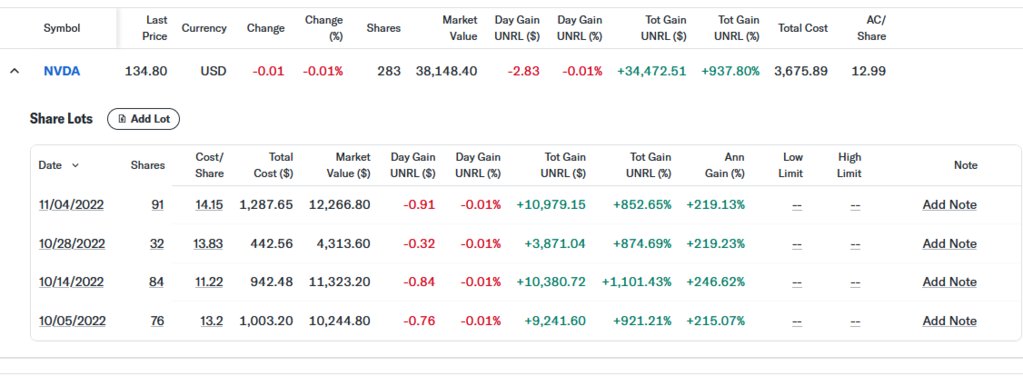Edit the 76 shares value
The height and width of the screenshot is (376, 1023).
click(157, 321)
